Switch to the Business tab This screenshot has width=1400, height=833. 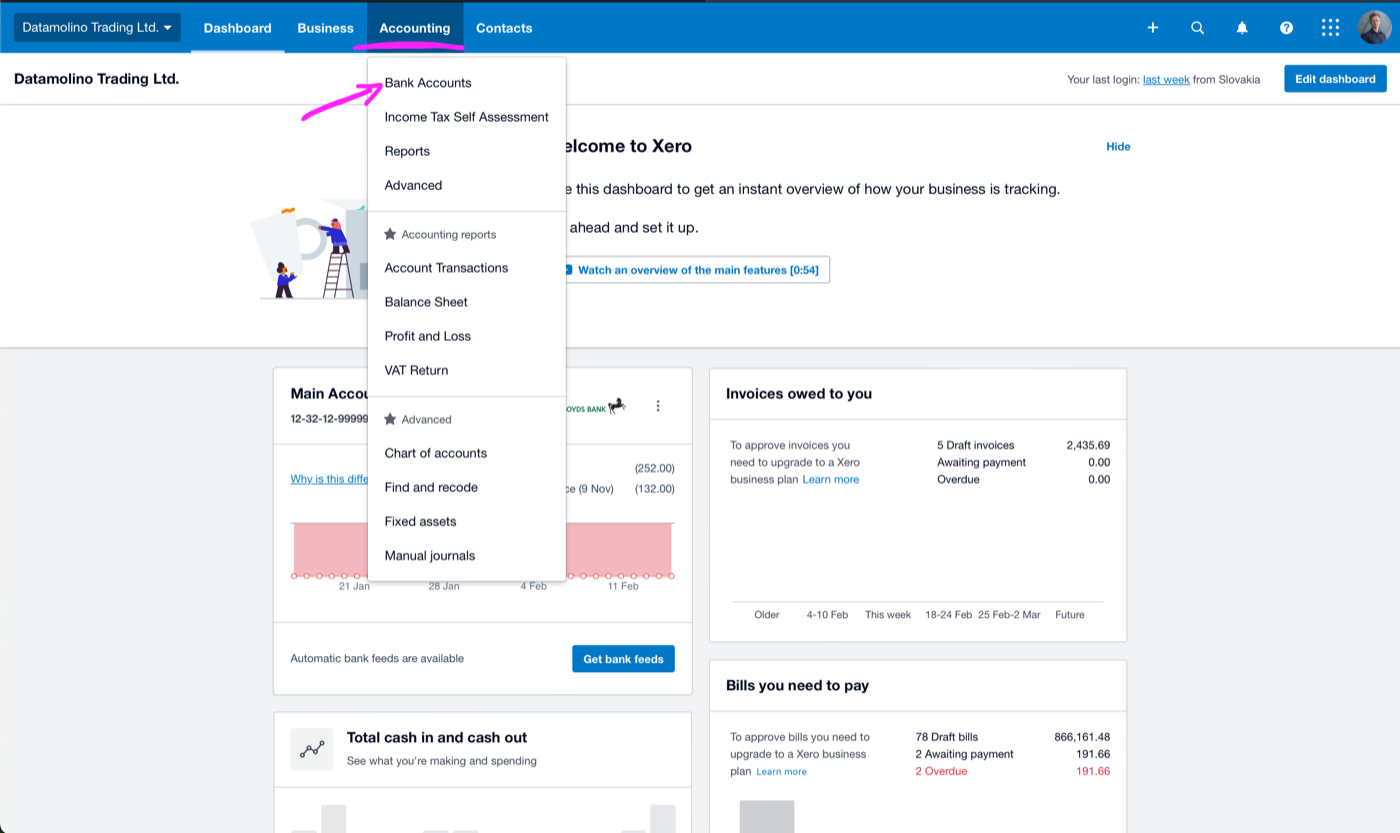point(324,27)
